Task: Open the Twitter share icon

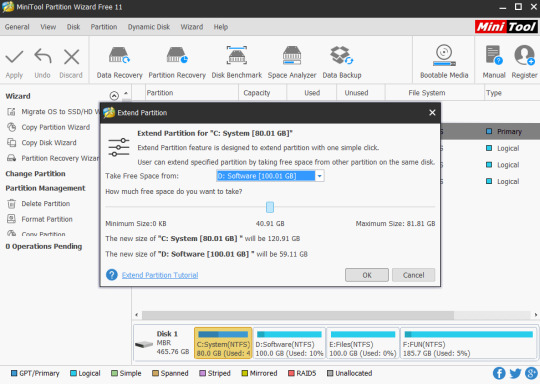Action: [515, 373]
